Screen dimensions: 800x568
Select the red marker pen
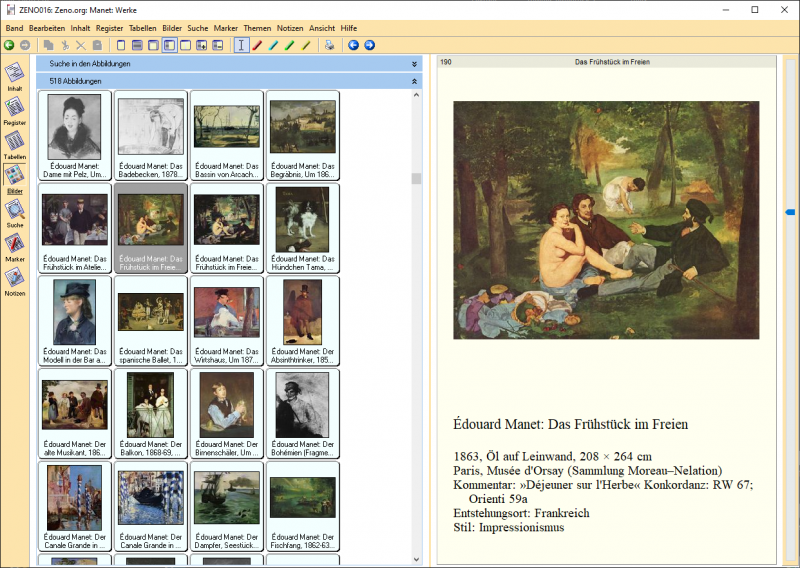257,45
